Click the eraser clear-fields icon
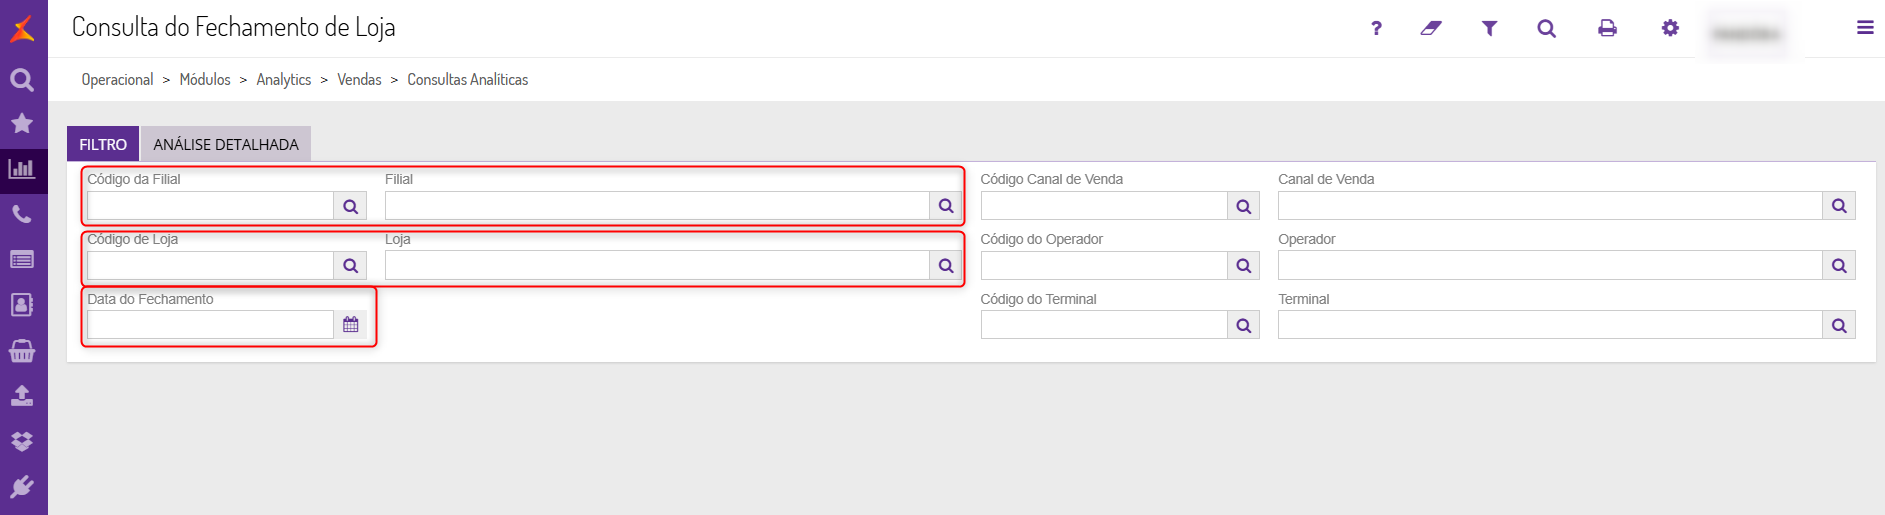 [x=1431, y=28]
